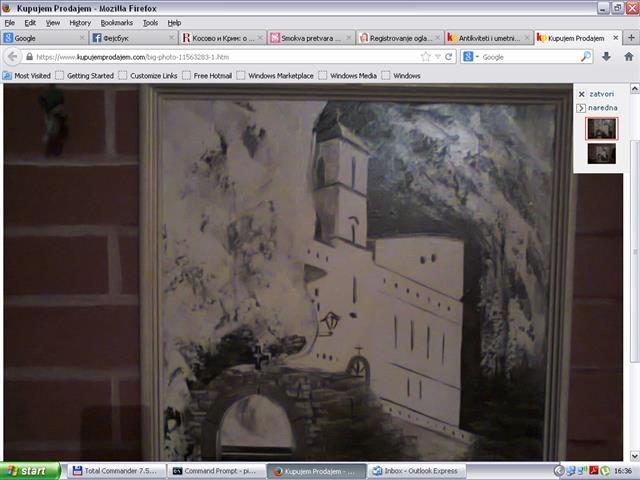This screenshot has height=480, width=640.
Task: Click the naredna next photo link
Action: tap(602, 108)
